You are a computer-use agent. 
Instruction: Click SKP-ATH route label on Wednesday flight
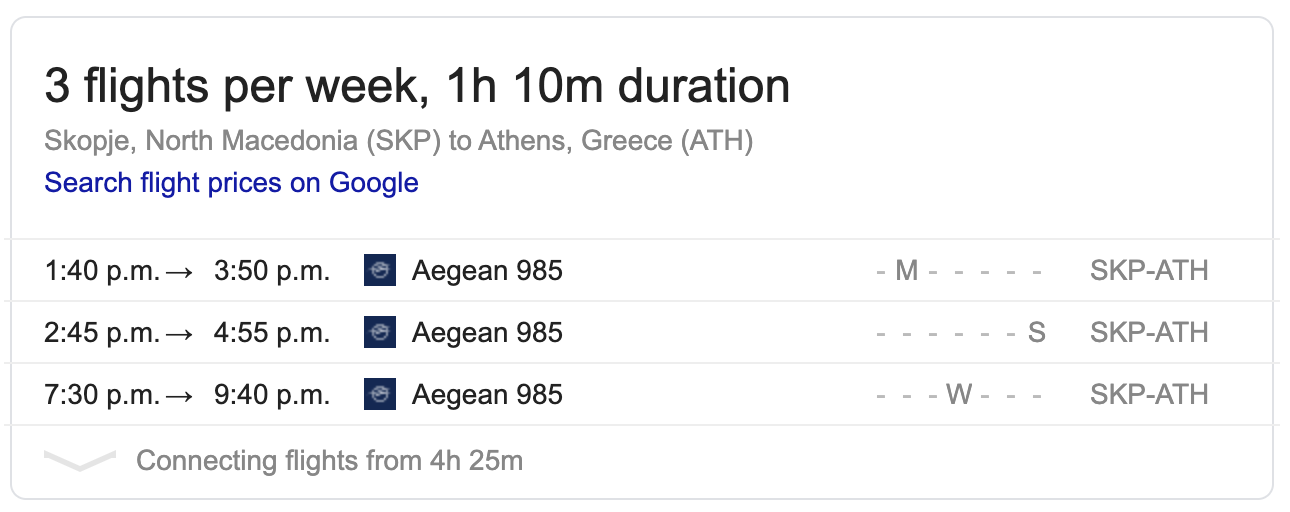tap(1149, 395)
